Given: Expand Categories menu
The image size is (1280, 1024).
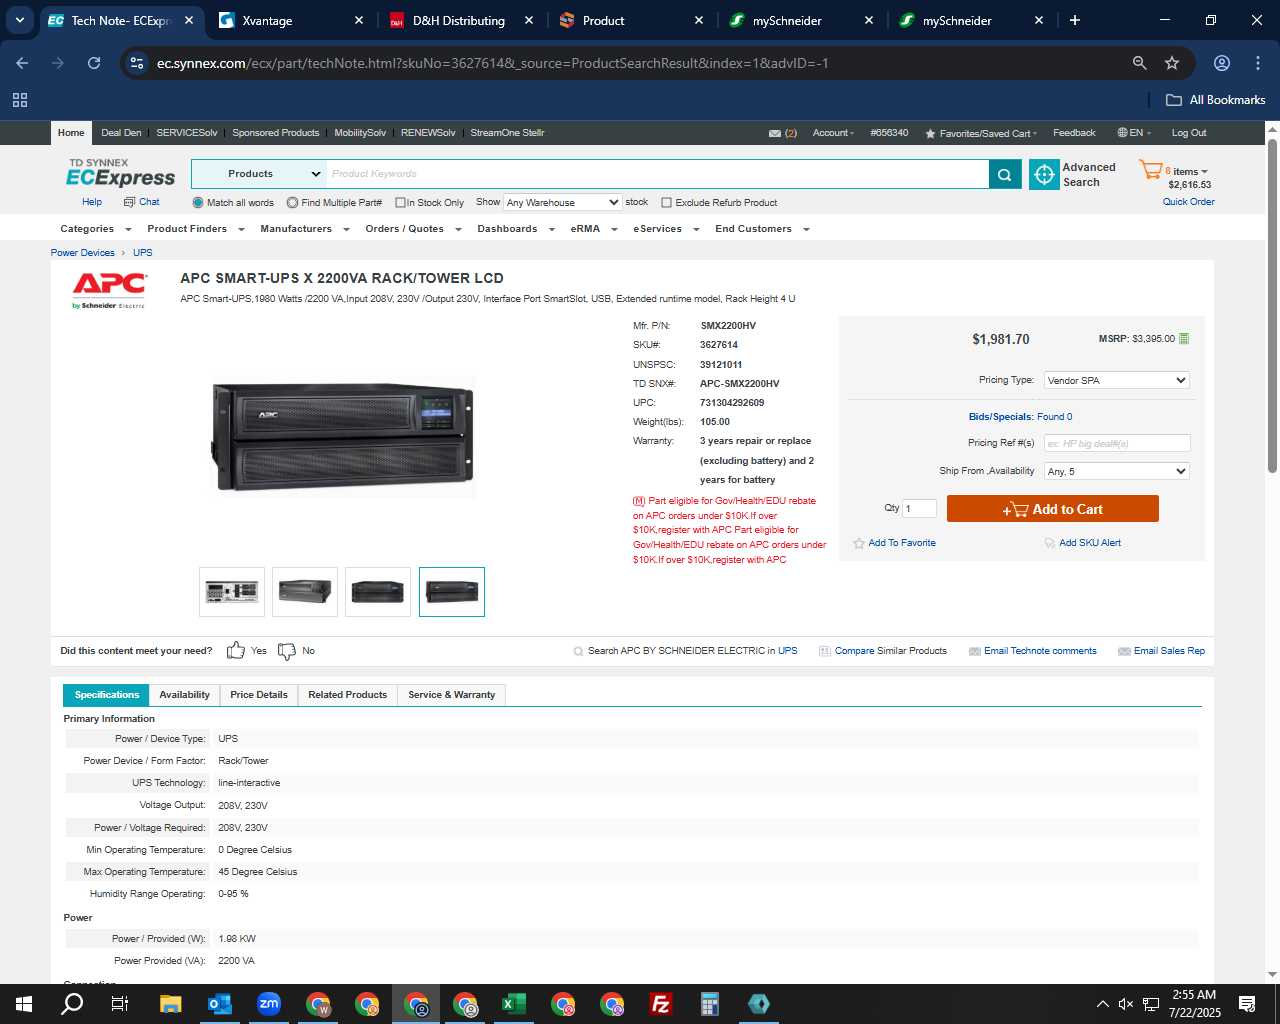Looking at the screenshot, I should 96,229.
